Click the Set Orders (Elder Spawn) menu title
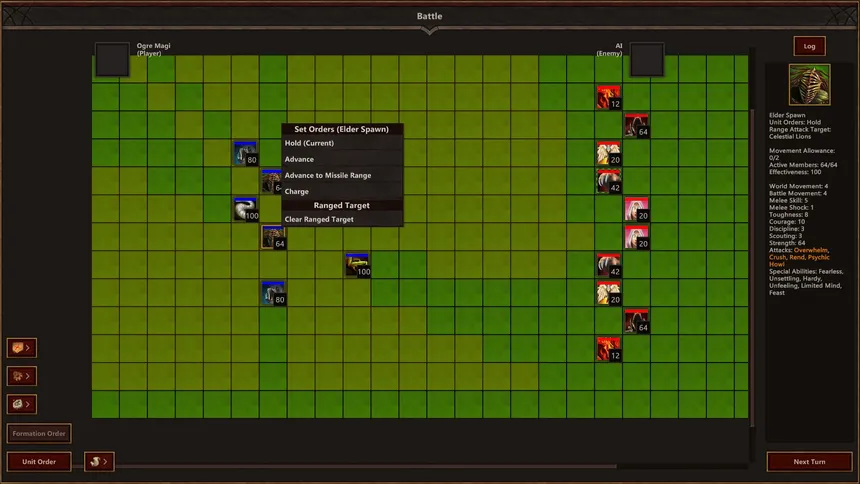The height and width of the screenshot is (484, 860). (342, 129)
